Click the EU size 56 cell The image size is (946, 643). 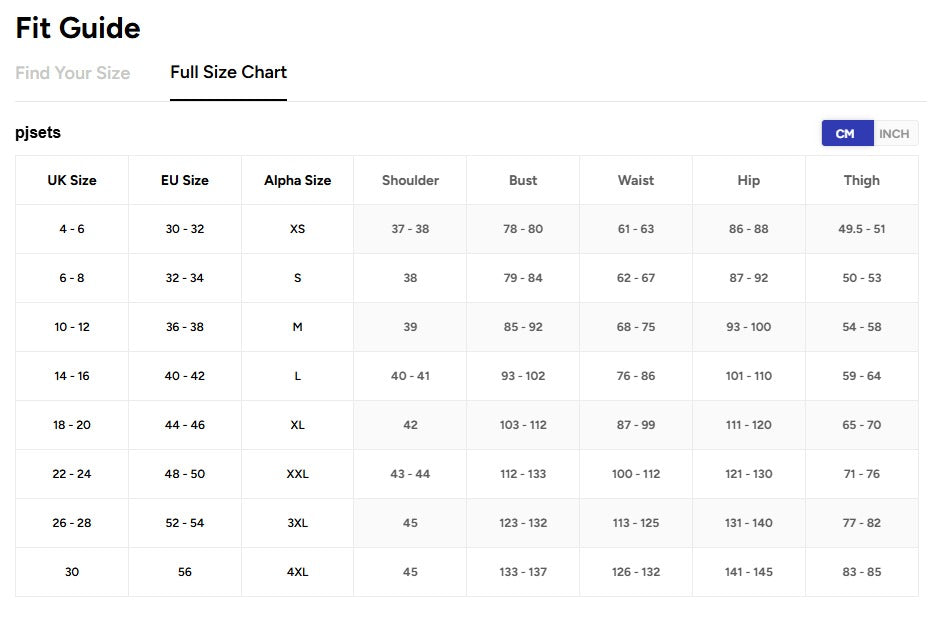point(185,572)
